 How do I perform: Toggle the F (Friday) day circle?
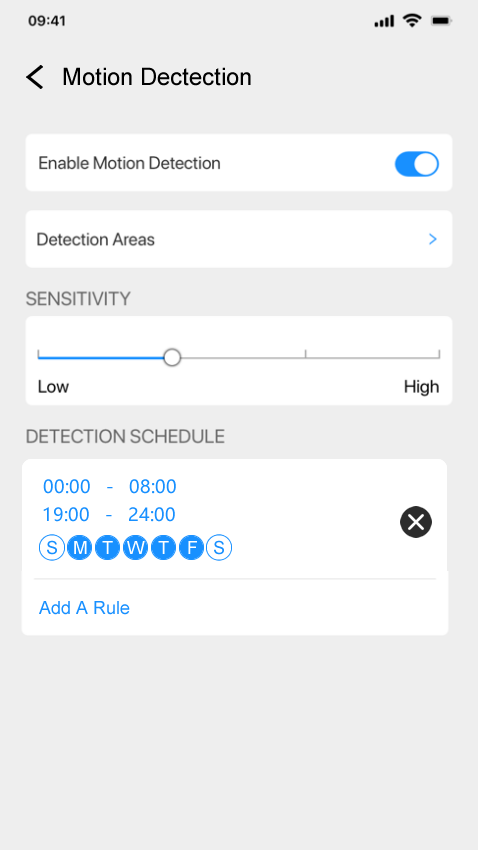(x=191, y=548)
